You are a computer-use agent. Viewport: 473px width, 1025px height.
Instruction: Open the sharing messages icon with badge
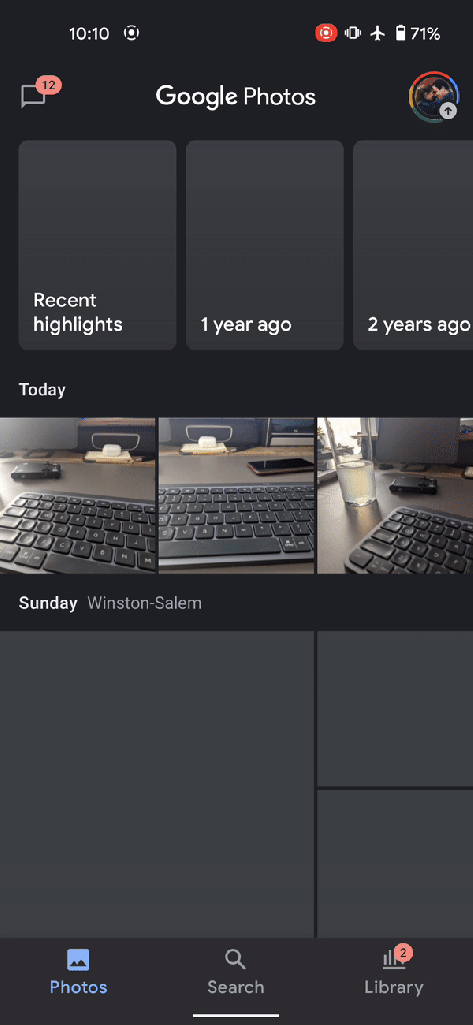[x=36, y=95]
